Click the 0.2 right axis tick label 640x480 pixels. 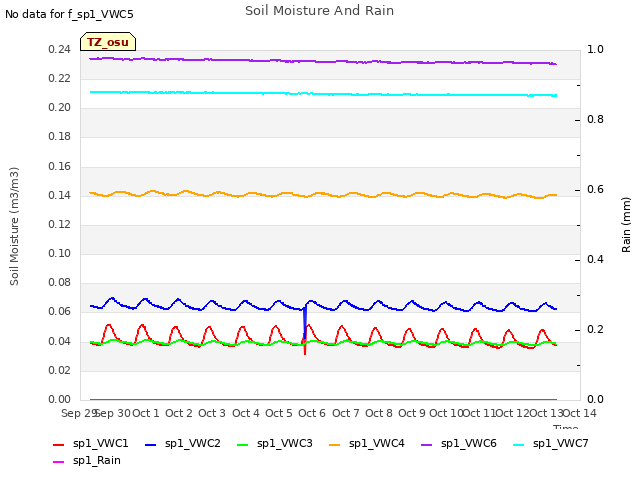tap(595, 330)
